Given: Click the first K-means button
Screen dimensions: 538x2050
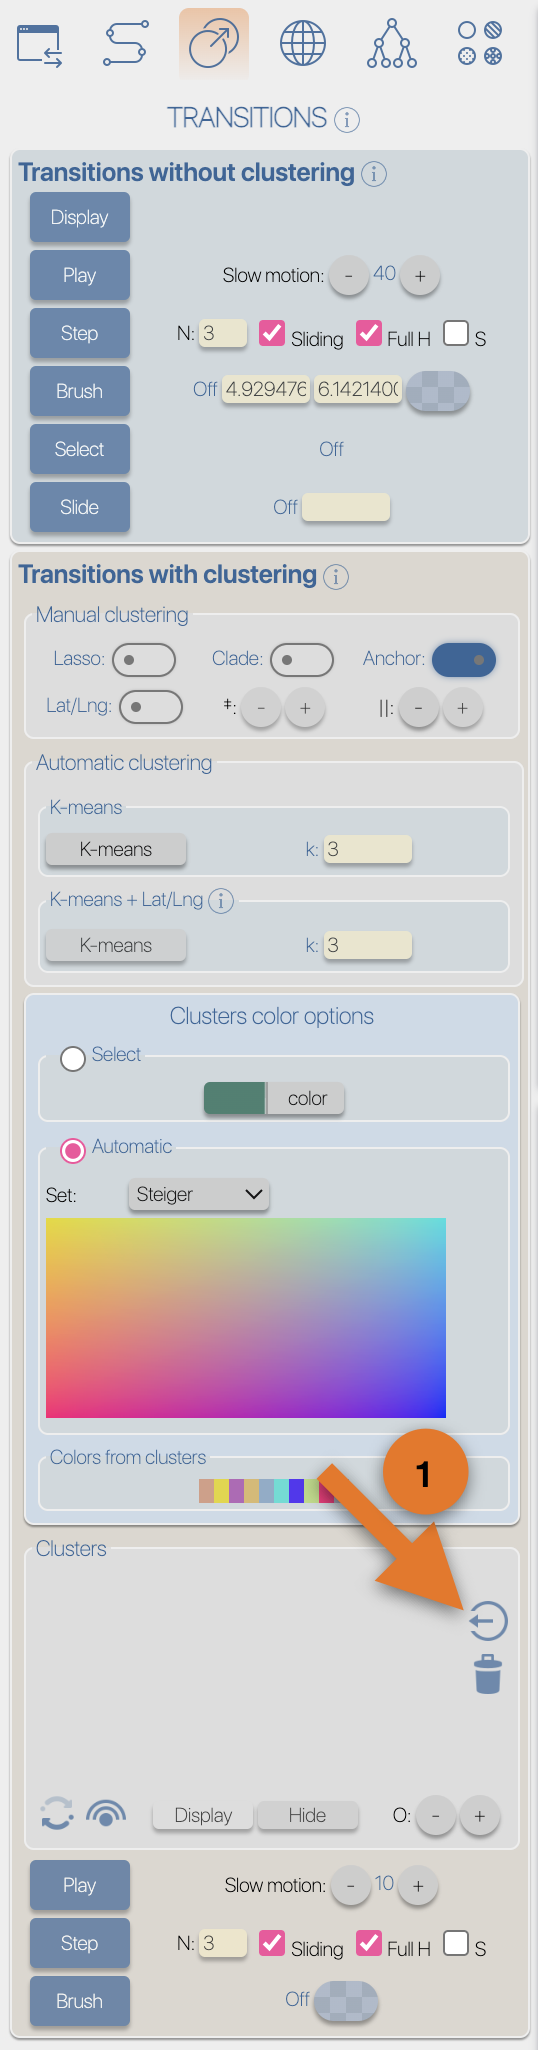Looking at the screenshot, I should tap(116, 850).
